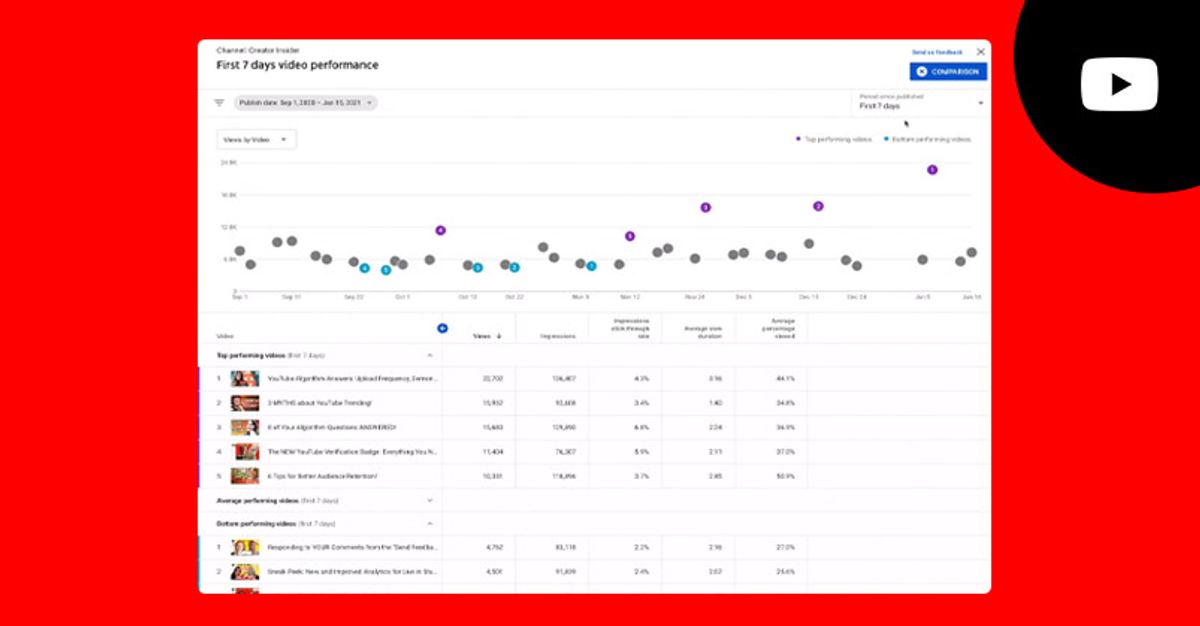
Task: Click the sort arrow next to Views
Action: click(x=497, y=337)
